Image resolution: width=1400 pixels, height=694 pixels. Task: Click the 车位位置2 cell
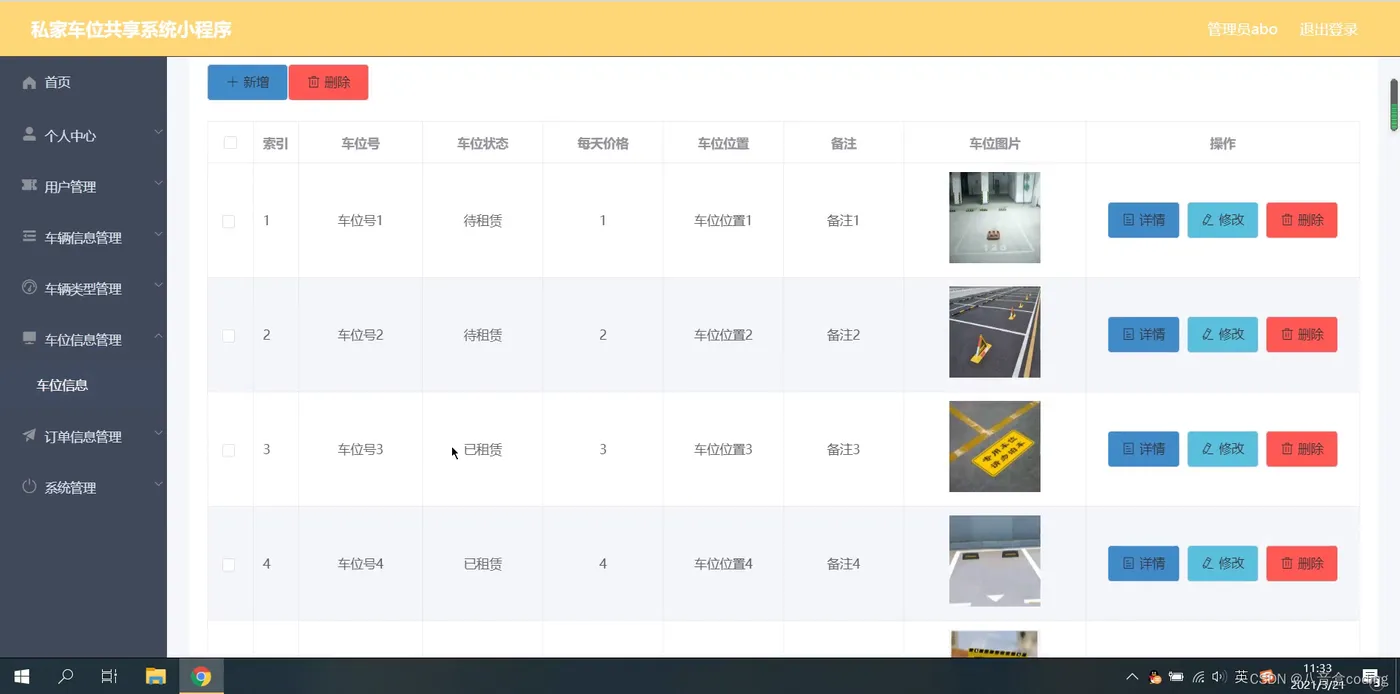[x=723, y=335]
